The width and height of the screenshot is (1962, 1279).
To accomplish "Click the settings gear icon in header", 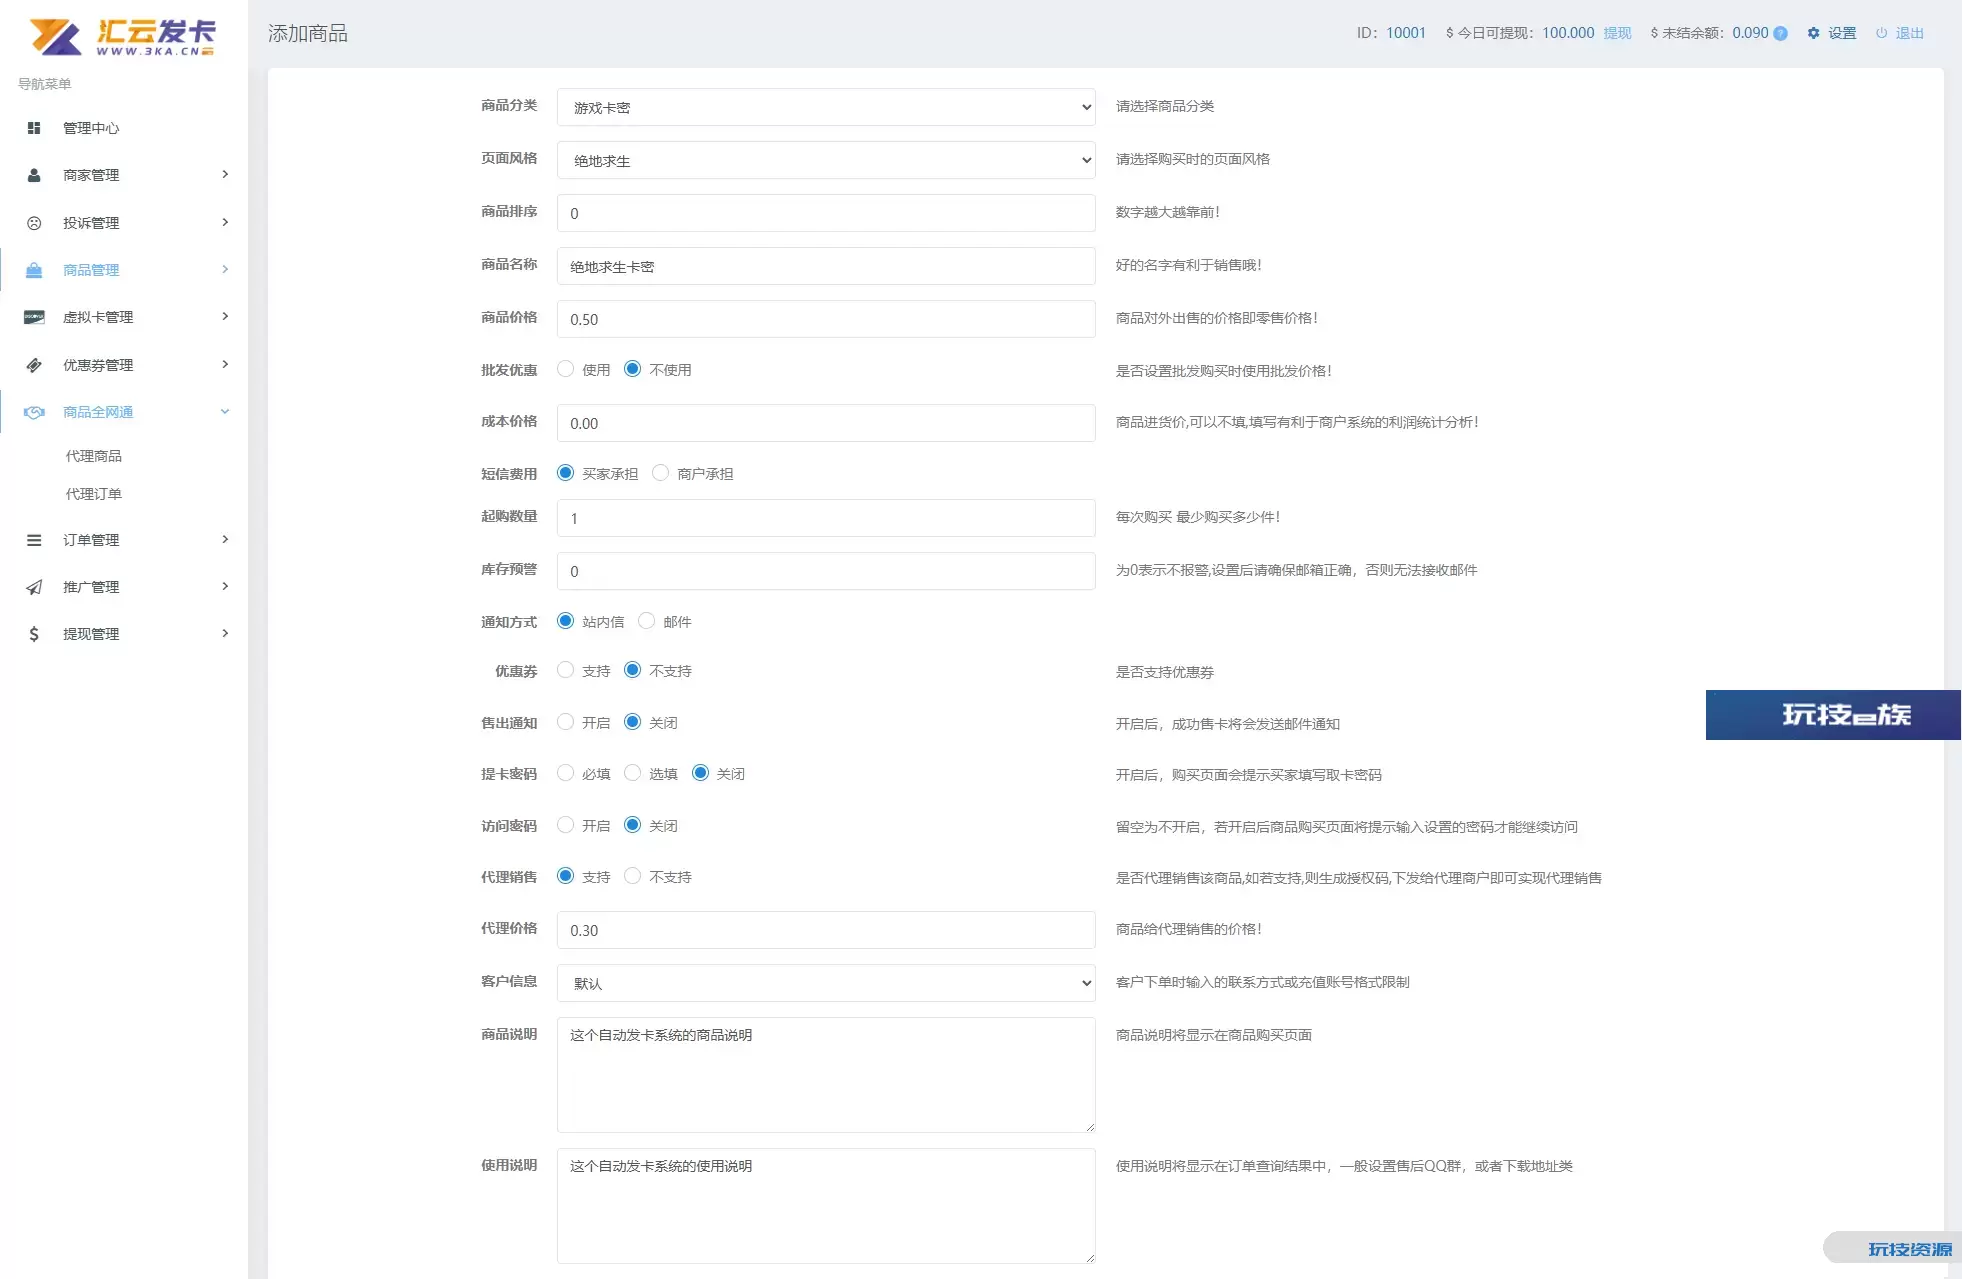I will [x=1813, y=33].
